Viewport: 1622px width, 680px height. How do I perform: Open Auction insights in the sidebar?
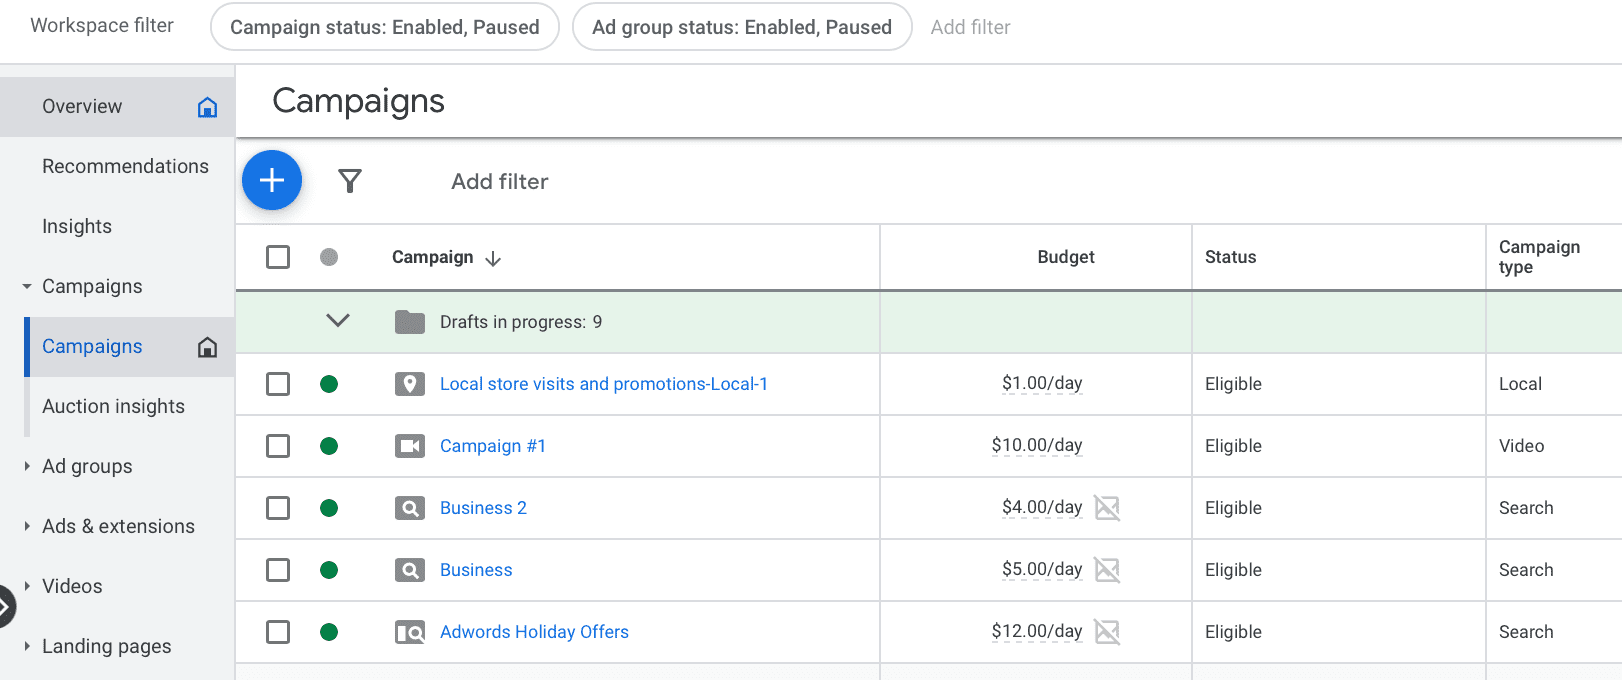113,406
